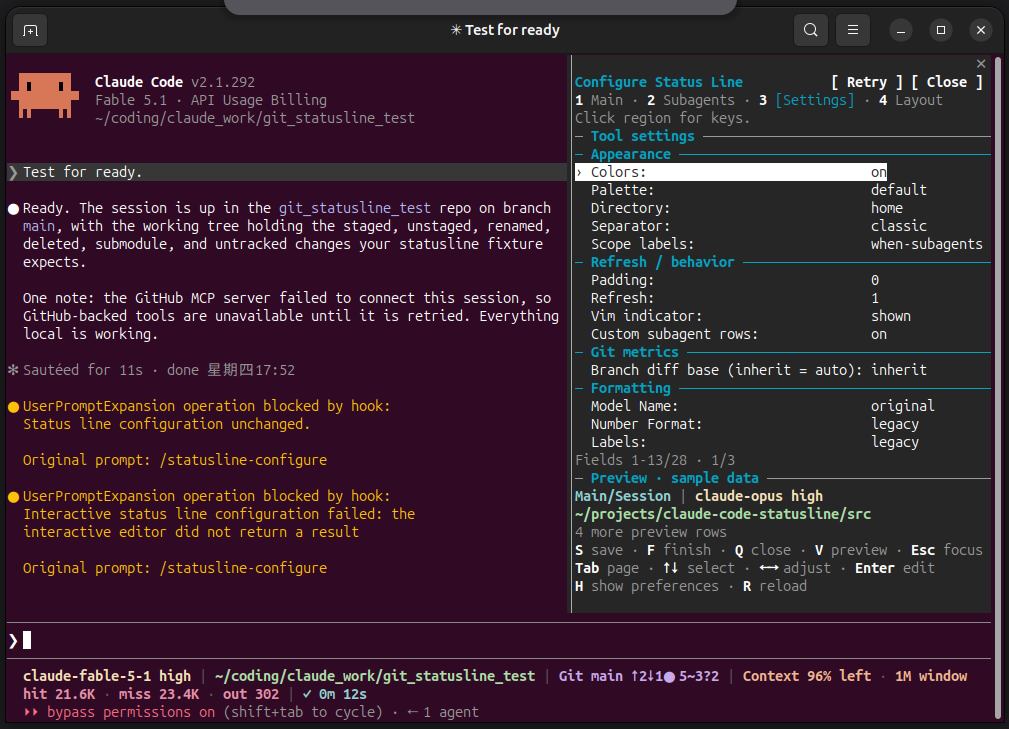This screenshot has height=729, width=1009.
Task: Switch to the 4 Layout tab
Action: (911, 100)
